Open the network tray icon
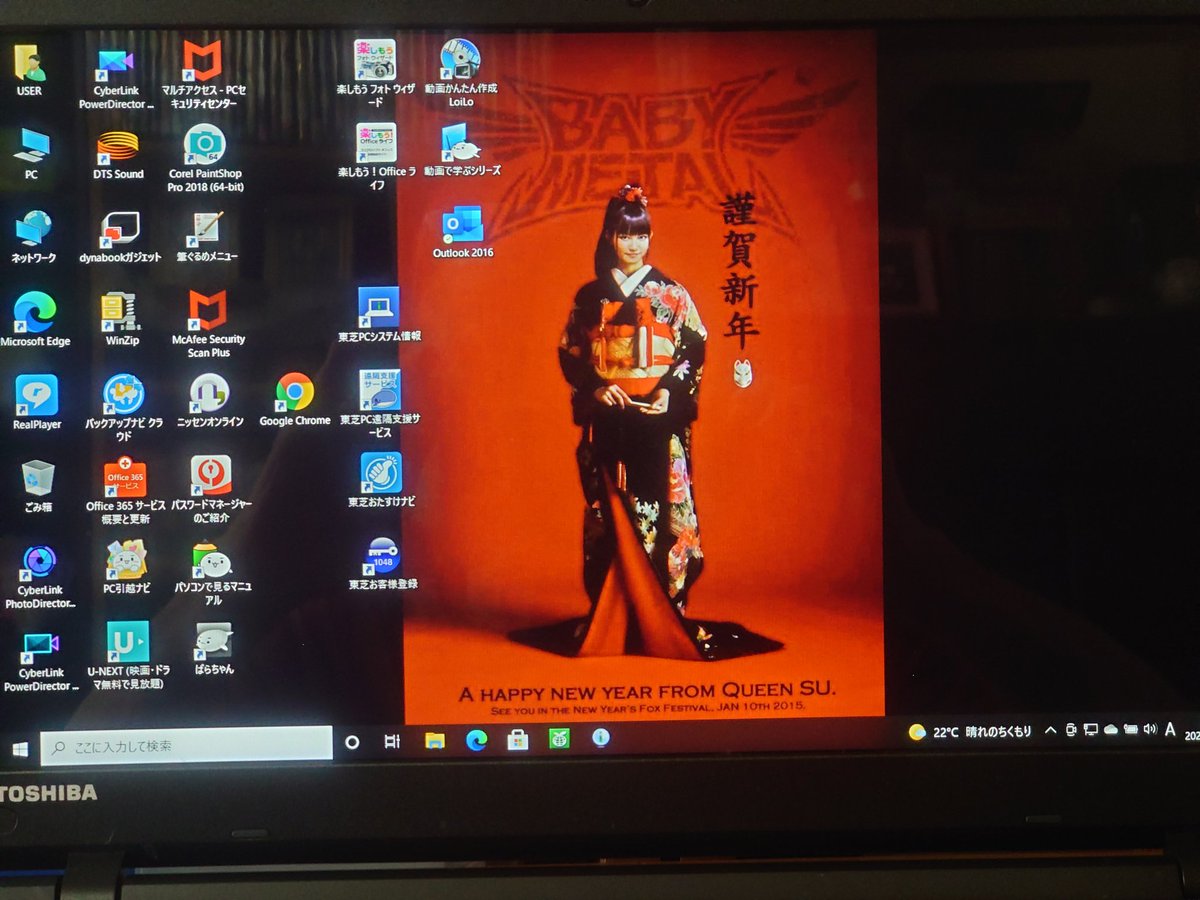The height and width of the screenshot is (900, 1200). tap(1091, 730)
